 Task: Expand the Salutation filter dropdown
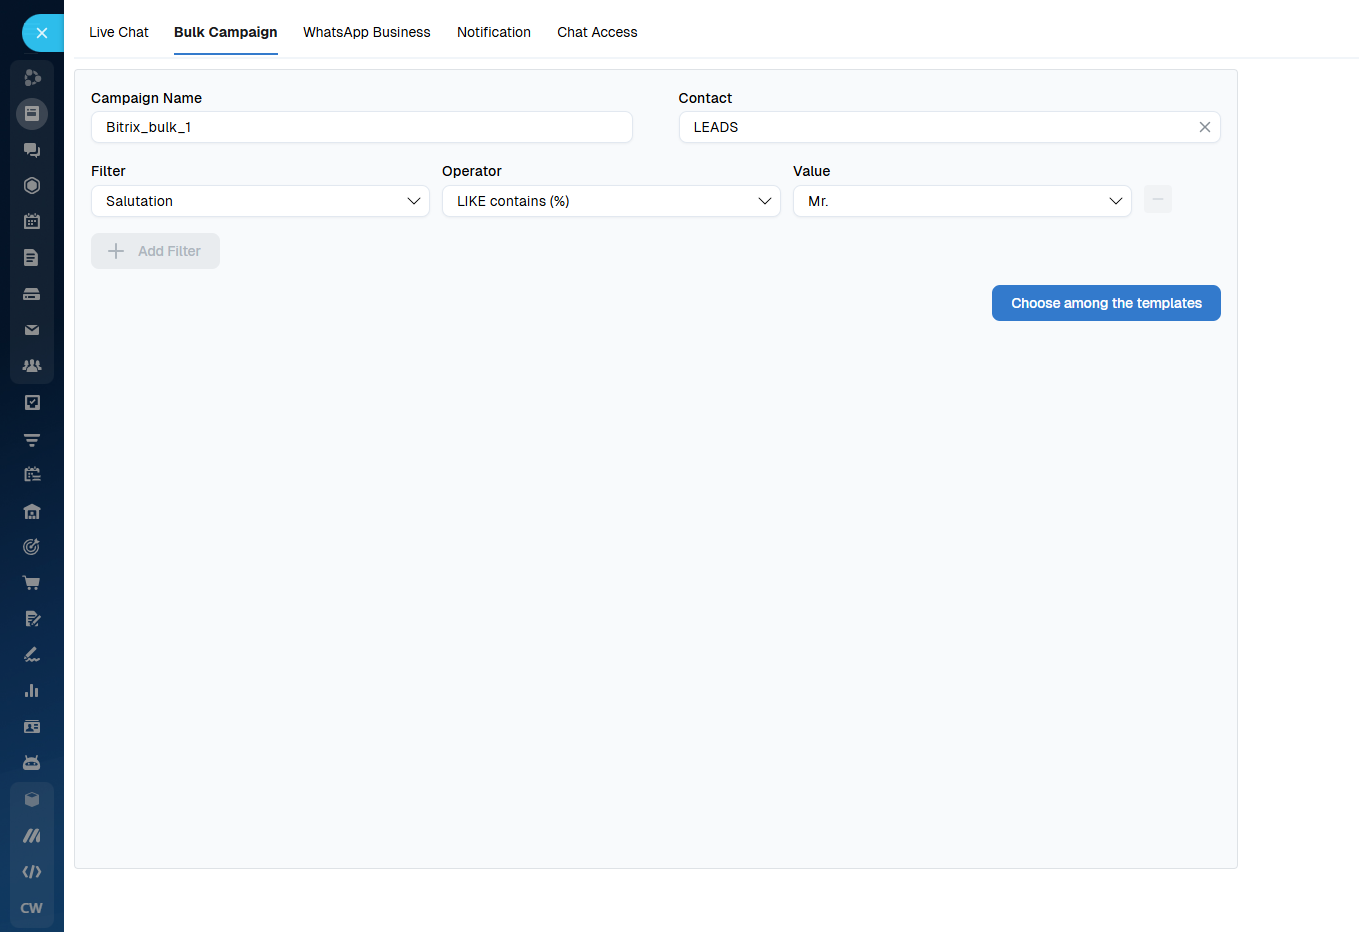[x=260, y=201]
